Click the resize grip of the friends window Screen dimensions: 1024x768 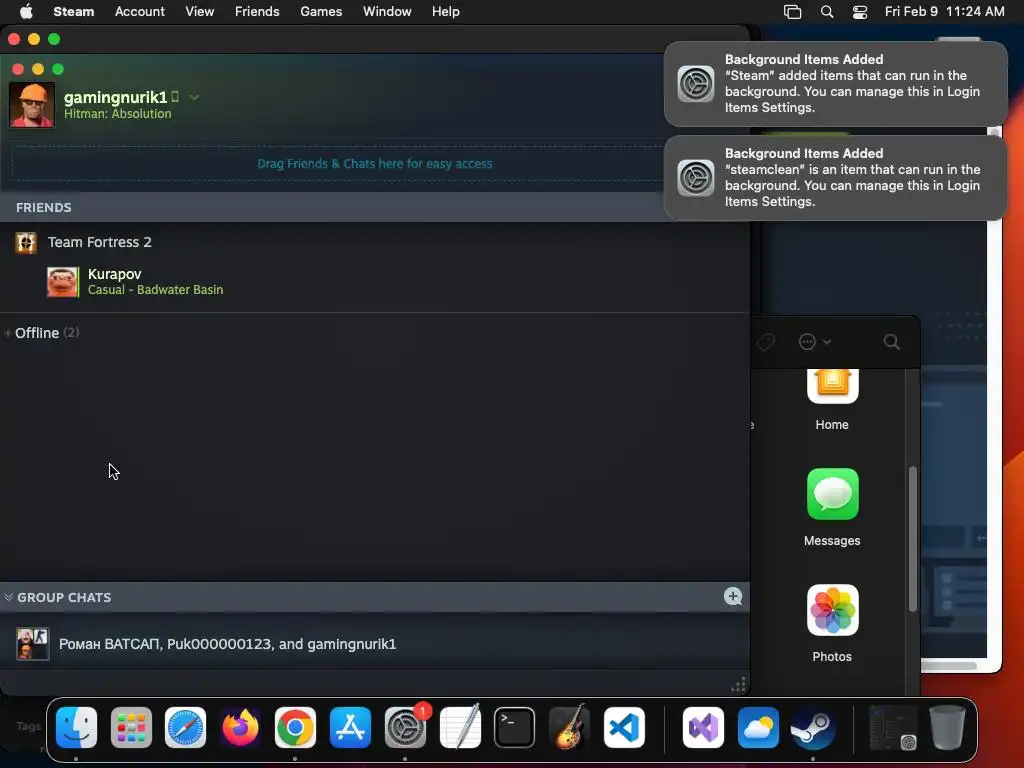pos(739,684)
